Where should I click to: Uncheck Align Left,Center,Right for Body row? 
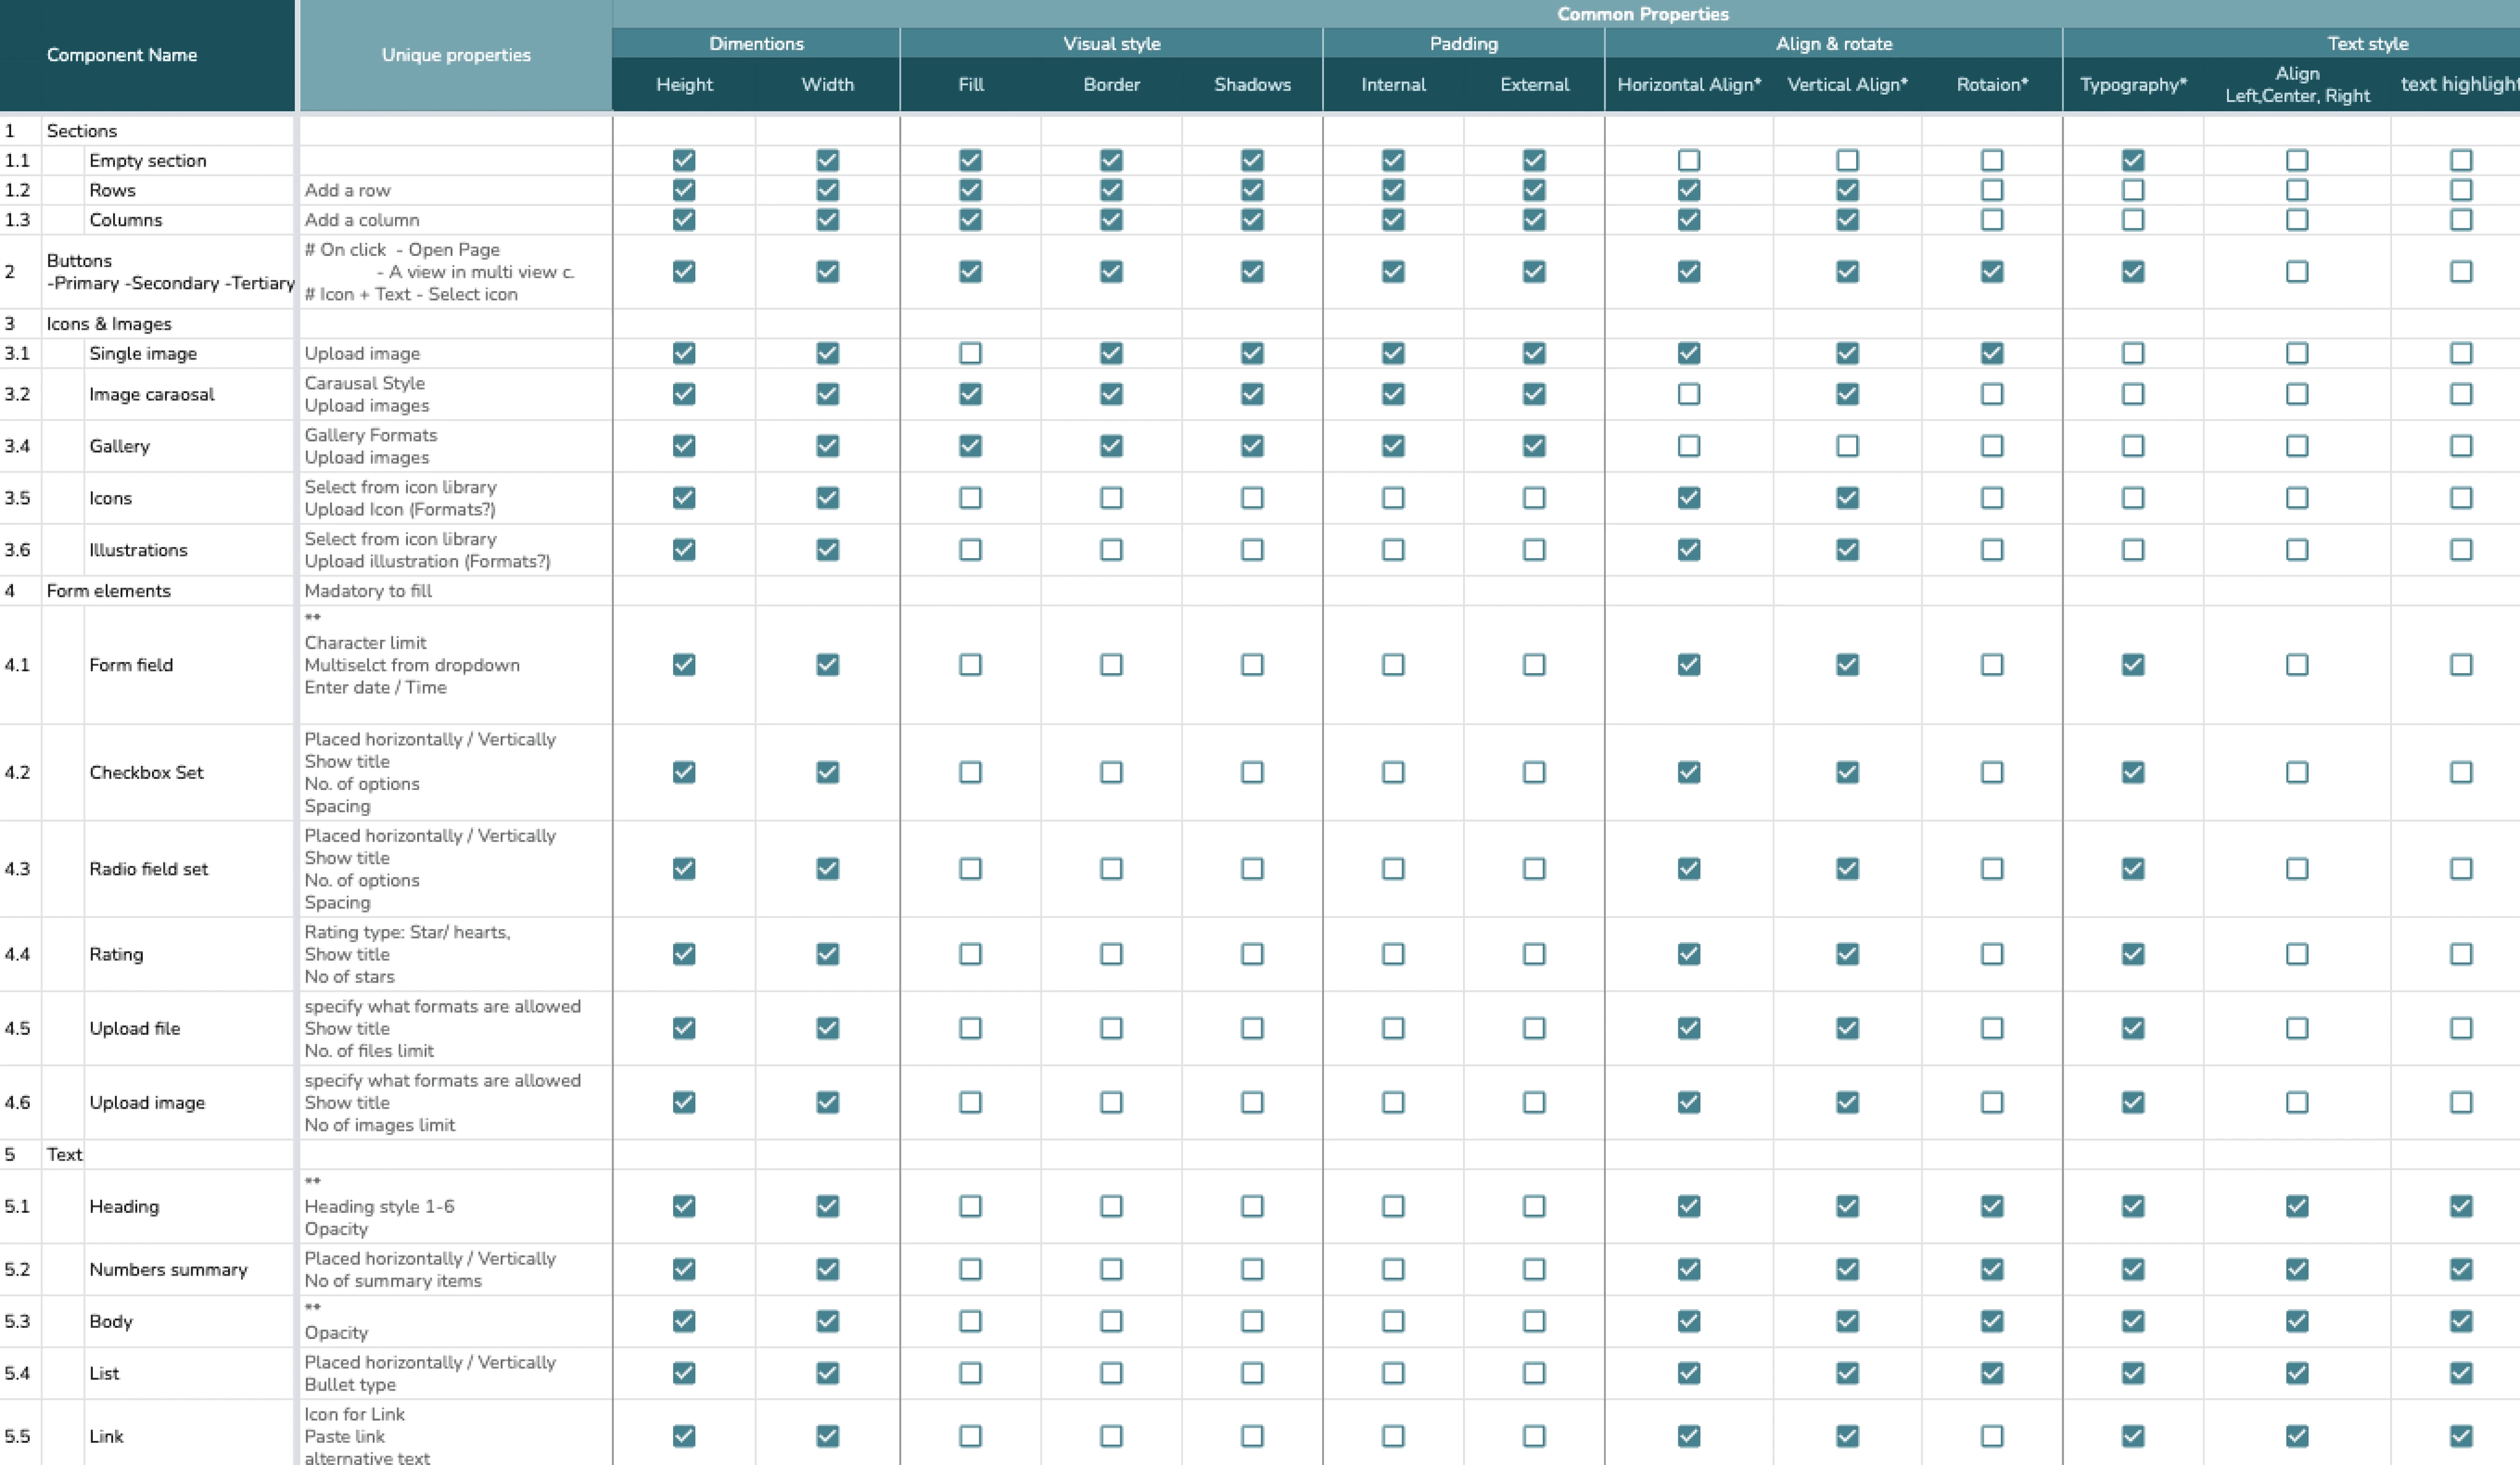pyautogui.click(x=2297, y=1321)
